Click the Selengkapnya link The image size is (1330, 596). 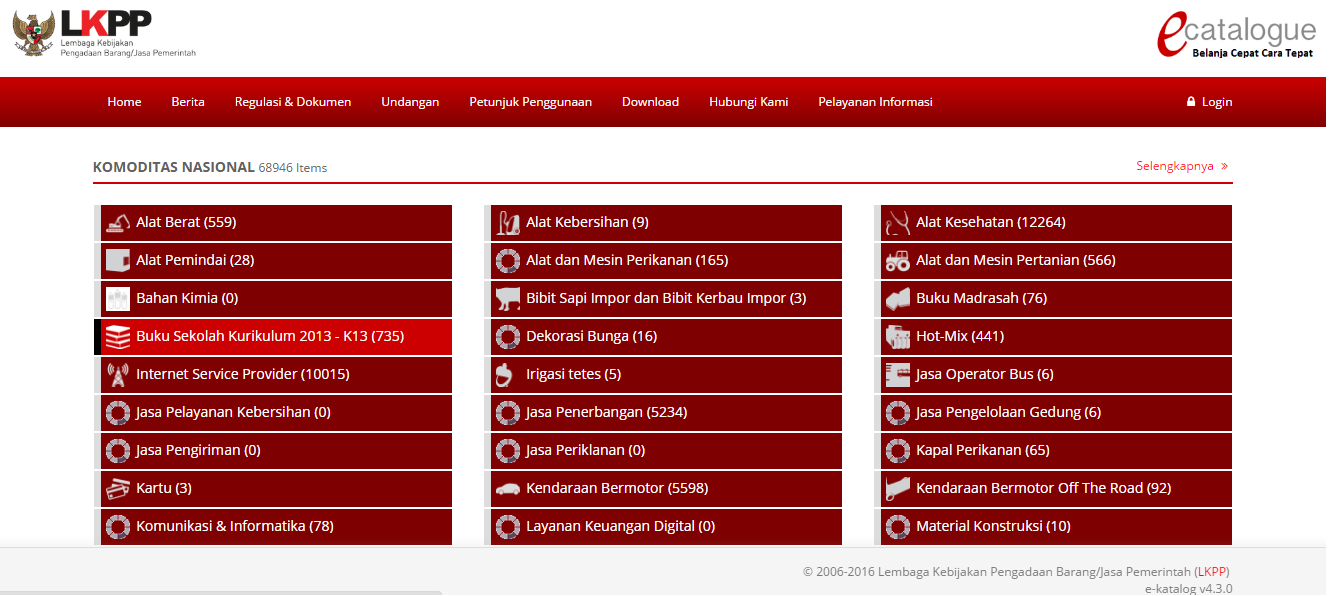[x=1182, y=166]
